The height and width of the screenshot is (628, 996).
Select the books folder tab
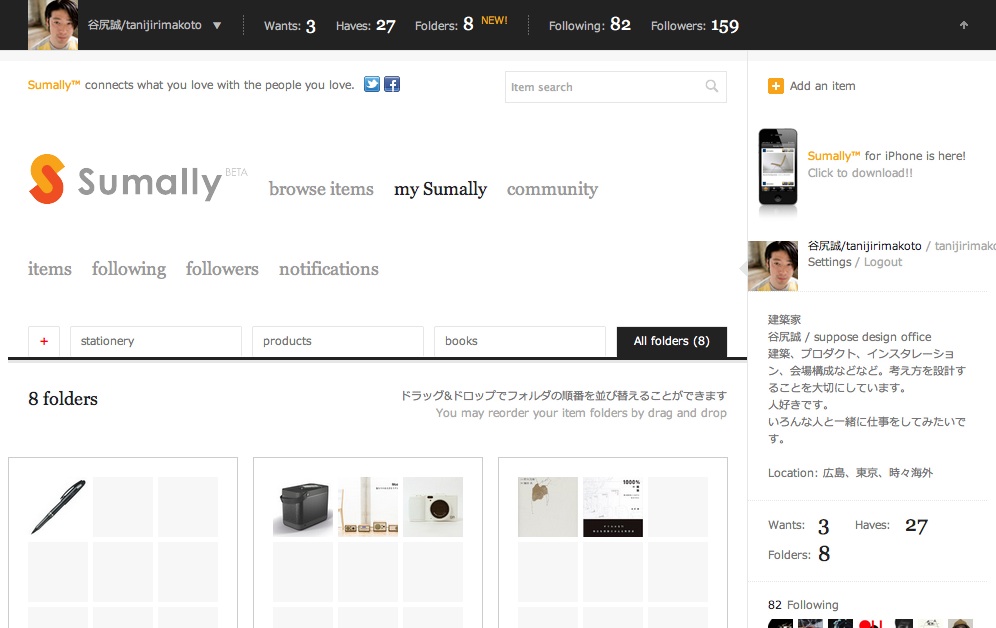[x=520, y=341]
